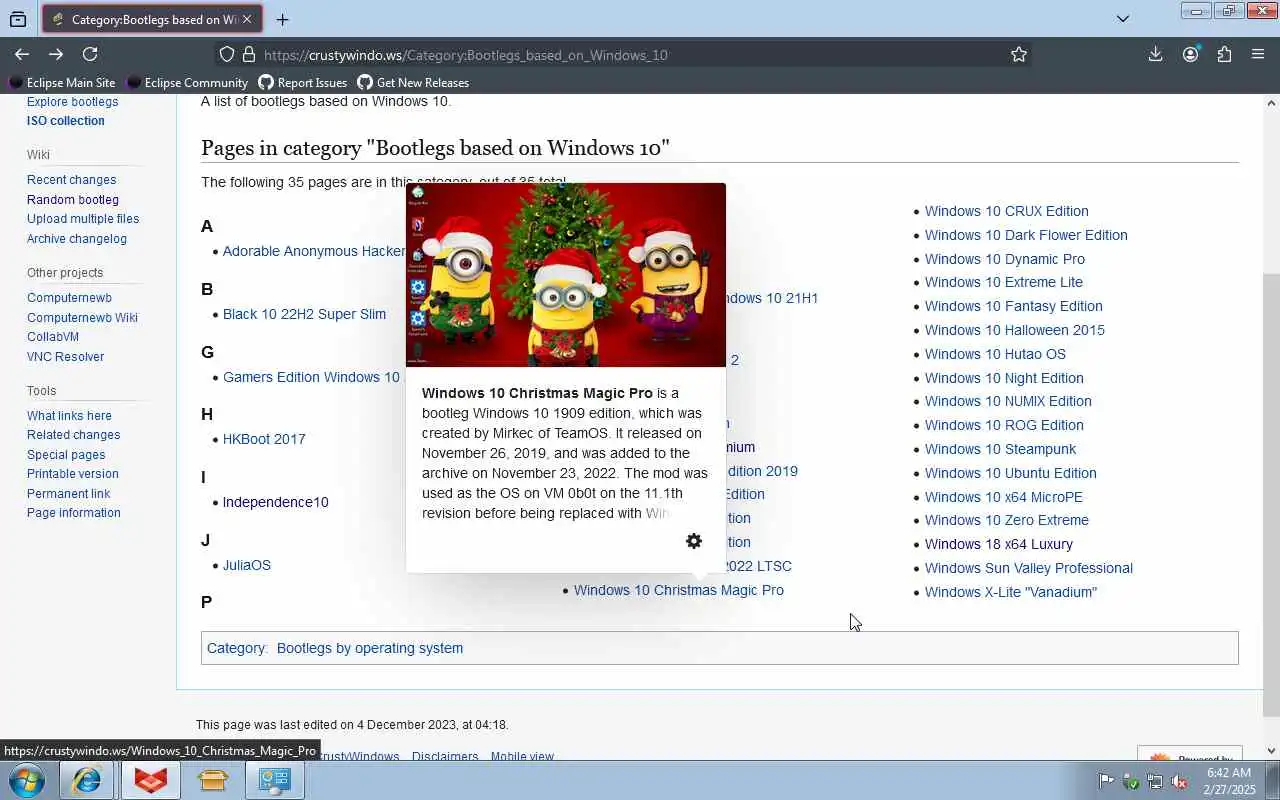Open Related changes tool link
Image resolution: width=1280 pixels, height=800 pixels.
pos(73,435)
